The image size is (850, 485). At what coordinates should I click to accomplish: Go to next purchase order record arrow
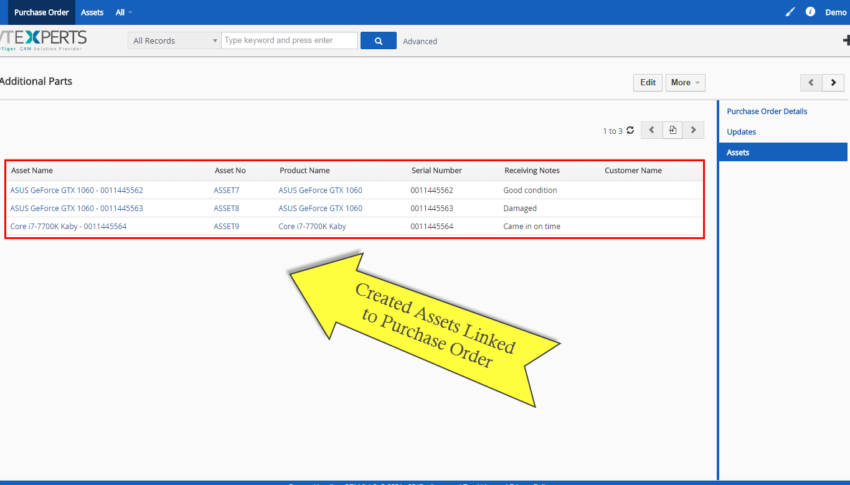coord(833,83)
